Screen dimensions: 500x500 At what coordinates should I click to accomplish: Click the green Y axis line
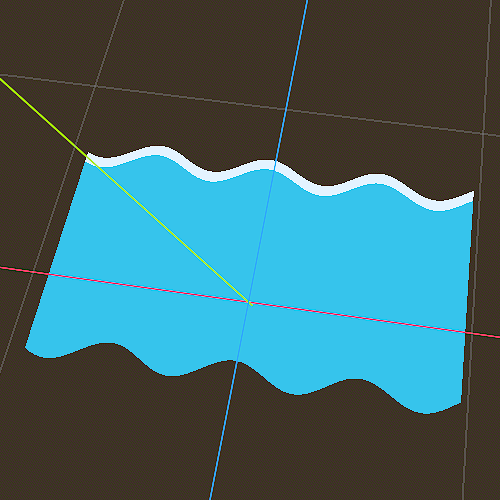125,190
